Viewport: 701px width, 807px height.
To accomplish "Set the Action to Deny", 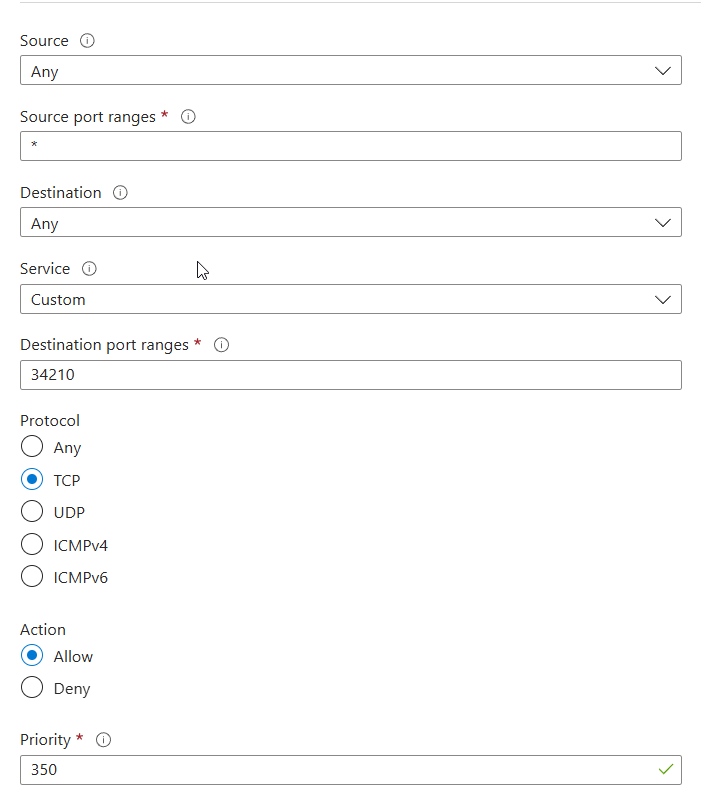I will click(32, 688).
